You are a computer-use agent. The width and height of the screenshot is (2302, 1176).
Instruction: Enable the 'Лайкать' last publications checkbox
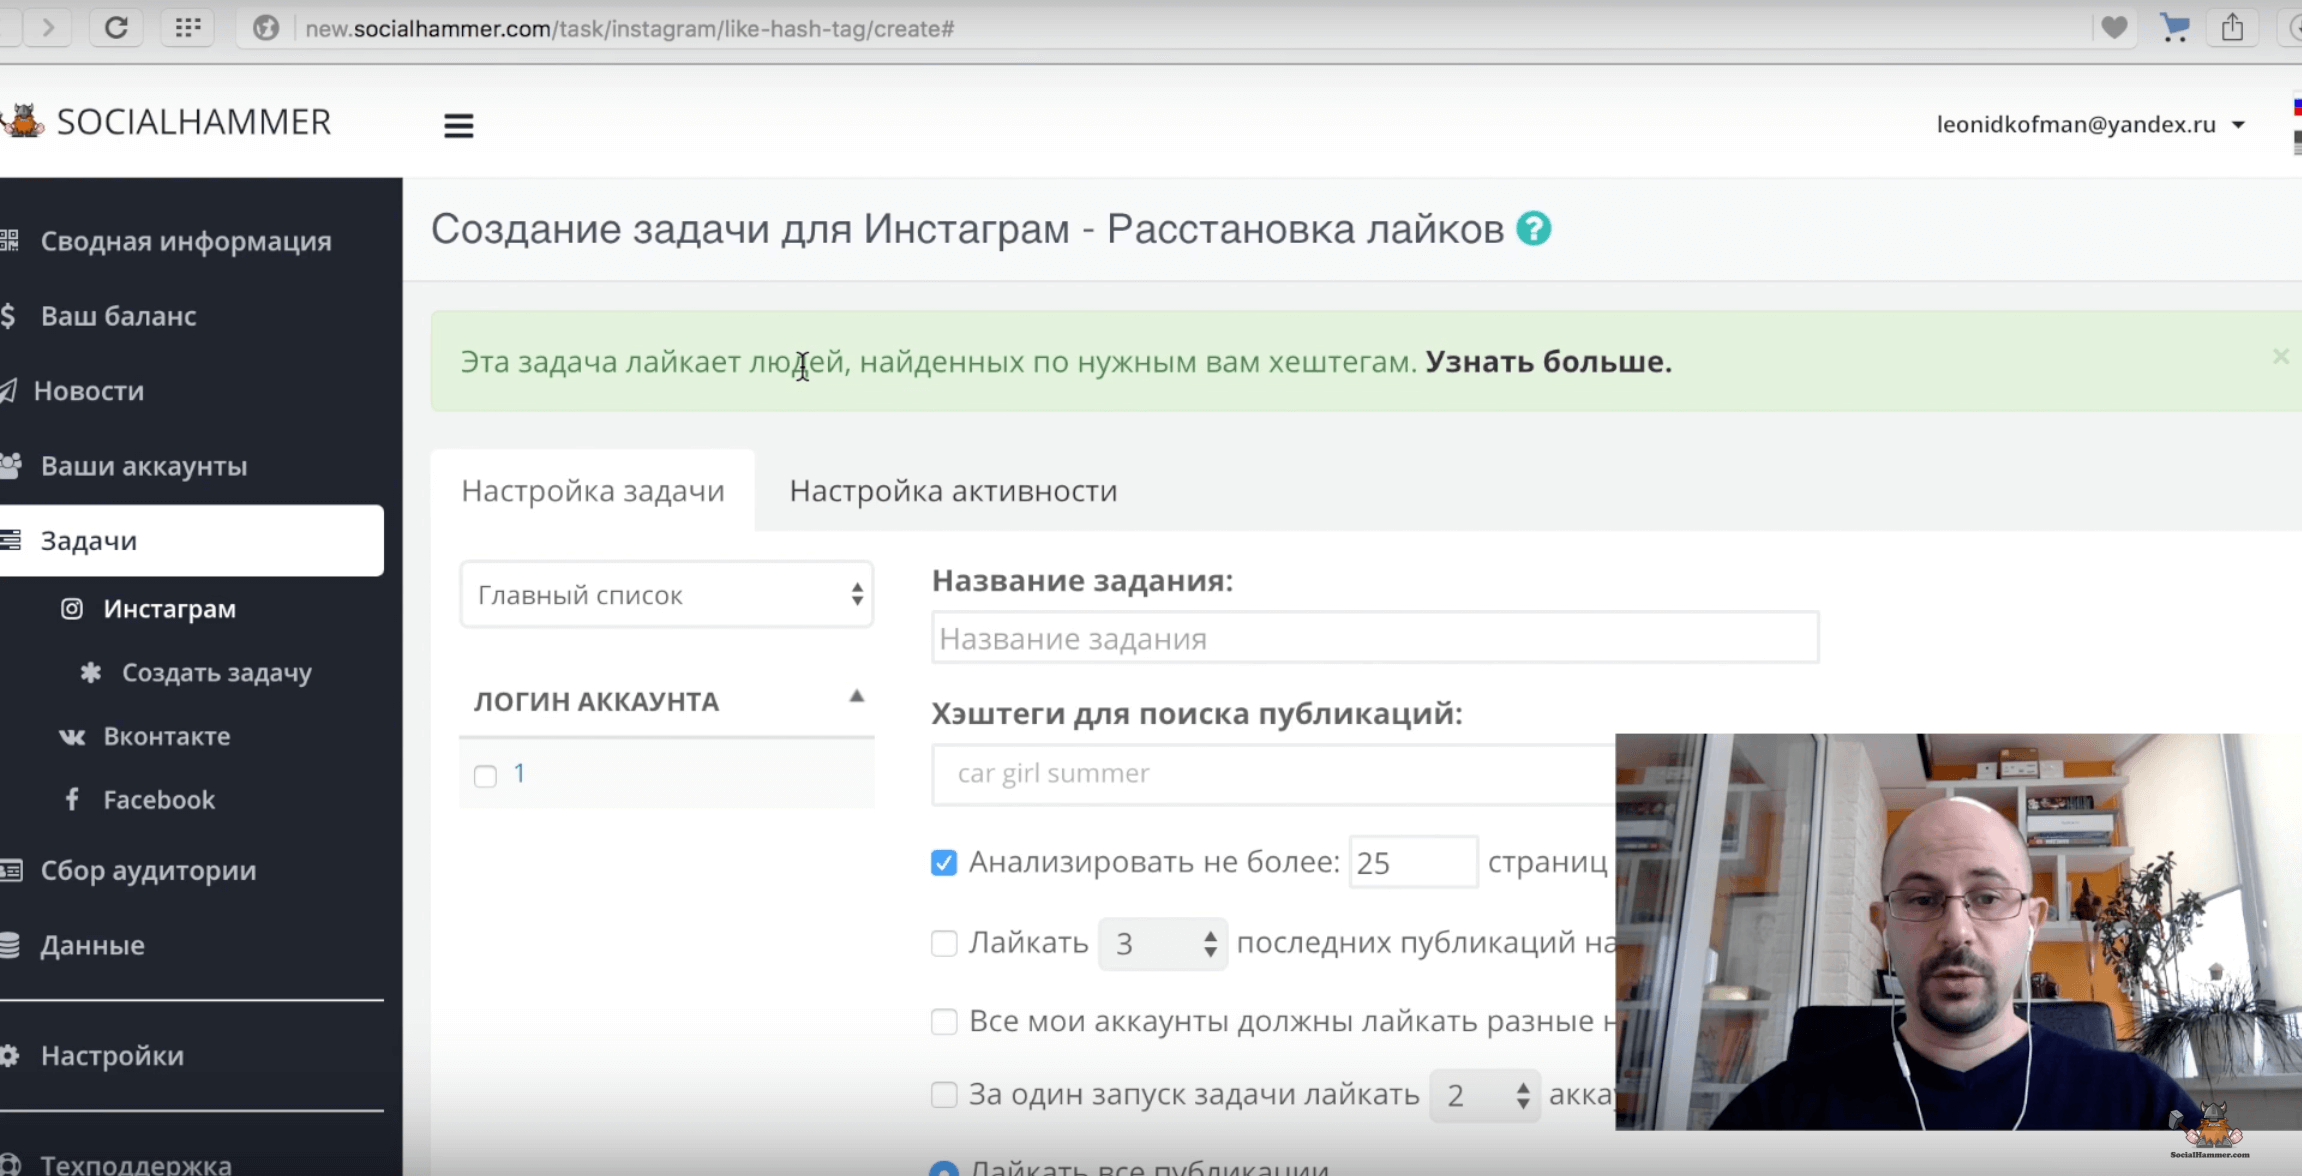[943, 943]
